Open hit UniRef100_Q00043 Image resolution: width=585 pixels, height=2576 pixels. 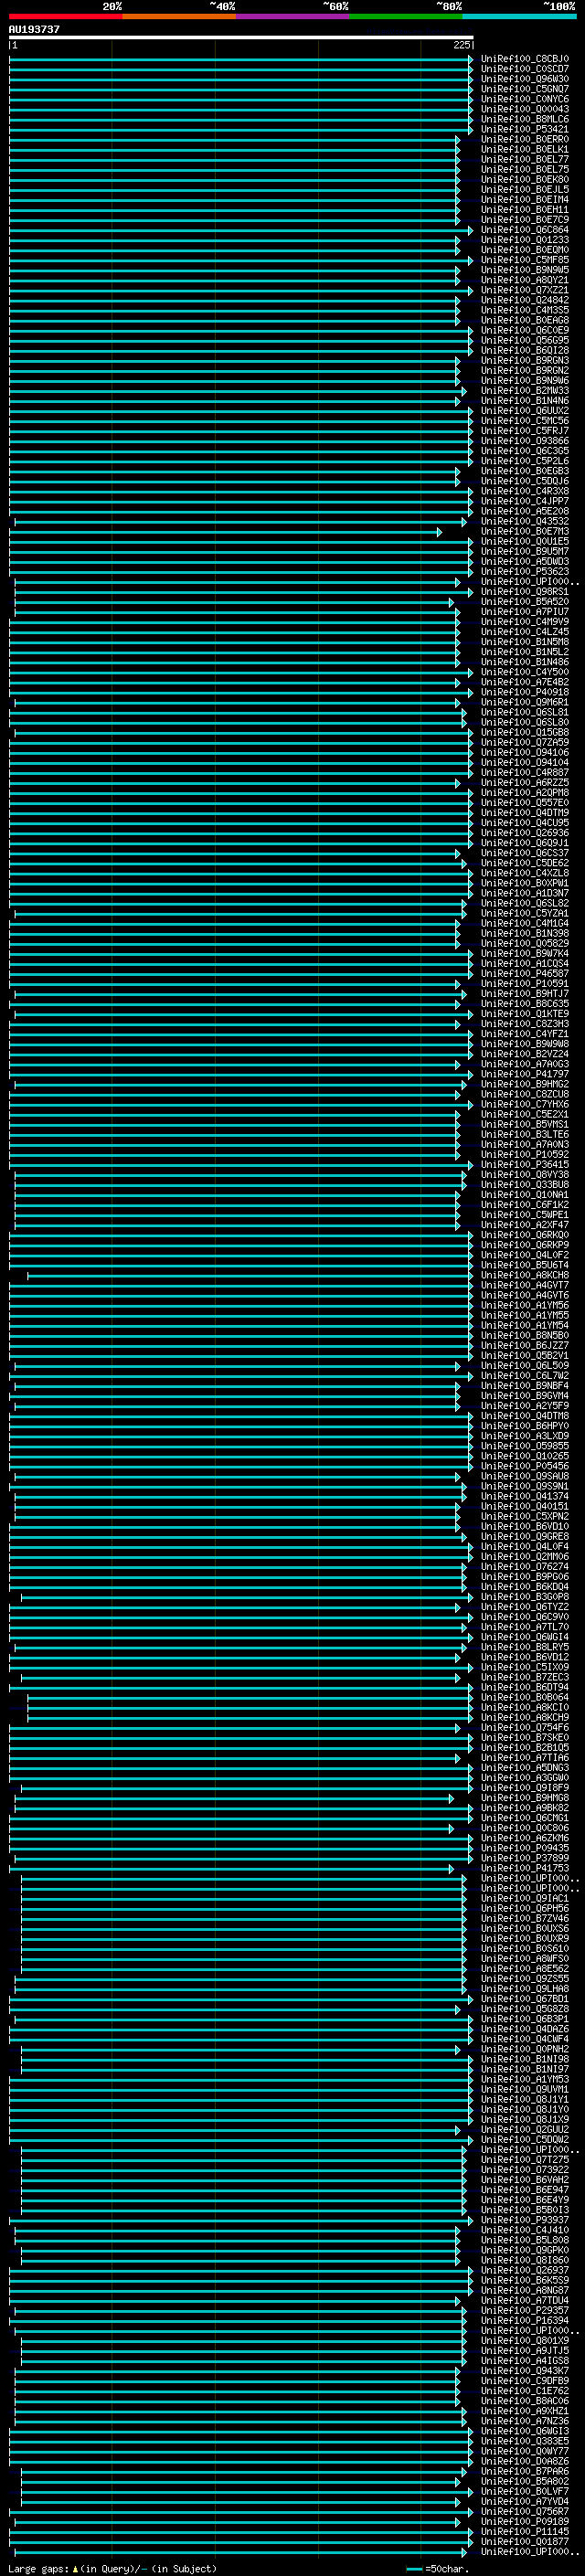pyautogui.click(x=525, y=109)
